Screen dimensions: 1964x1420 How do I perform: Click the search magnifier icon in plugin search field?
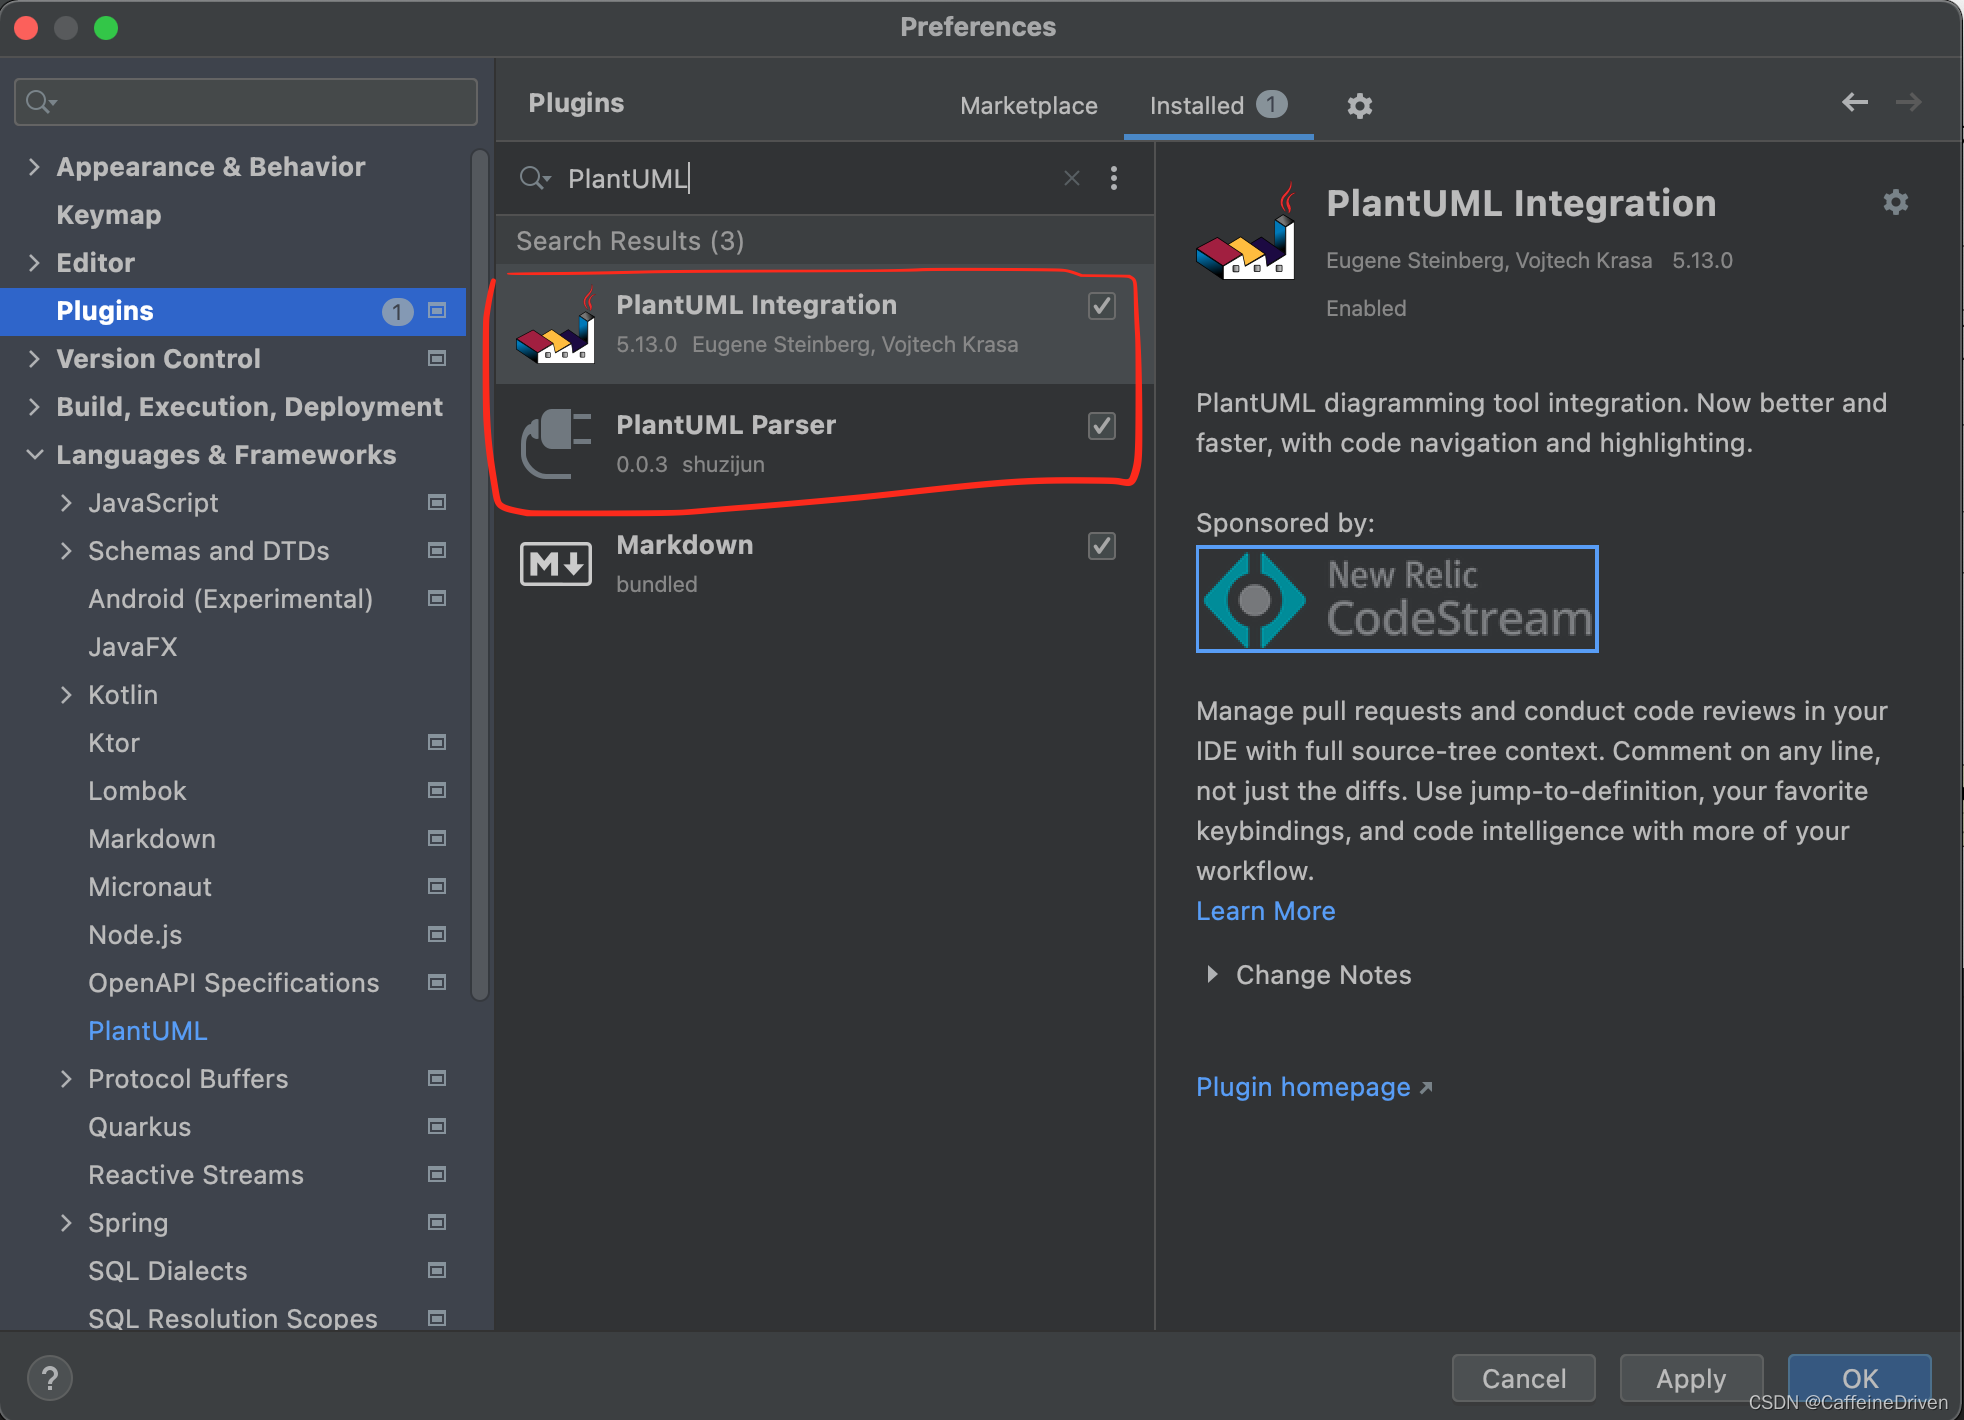[535, 178]
